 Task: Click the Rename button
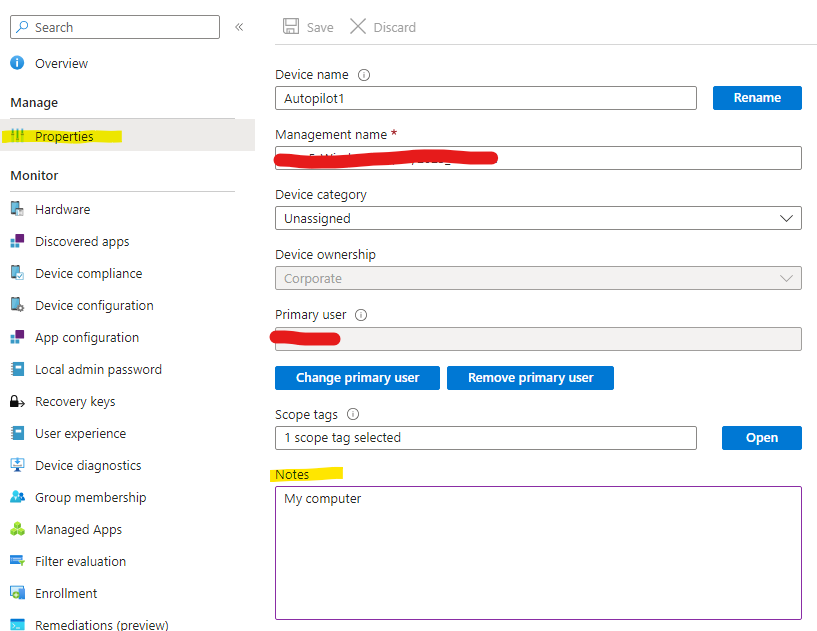tap(757, 97)
